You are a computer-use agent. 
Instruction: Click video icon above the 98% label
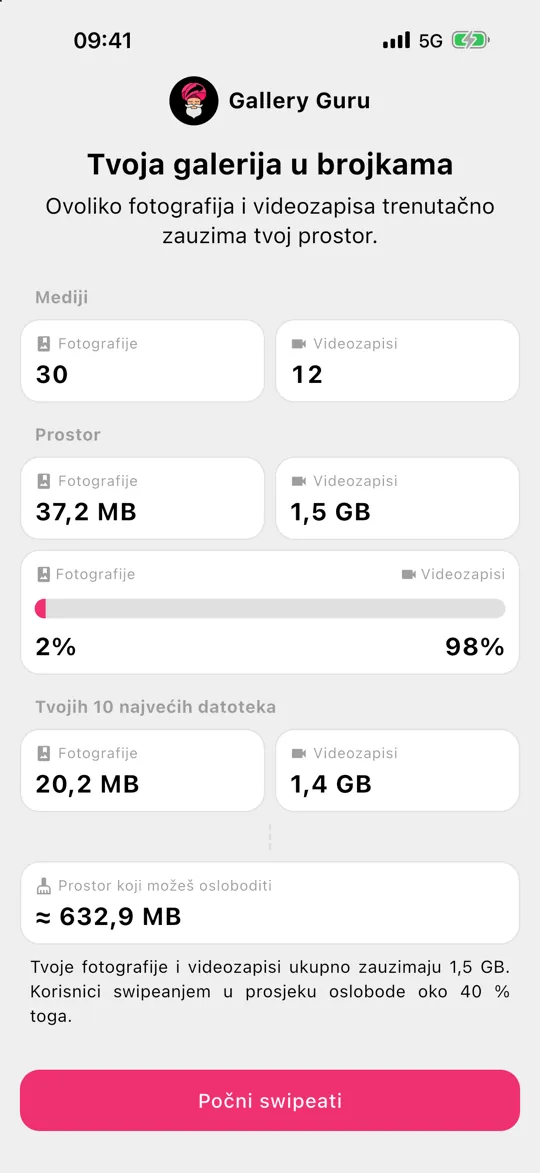pos(408,575)
